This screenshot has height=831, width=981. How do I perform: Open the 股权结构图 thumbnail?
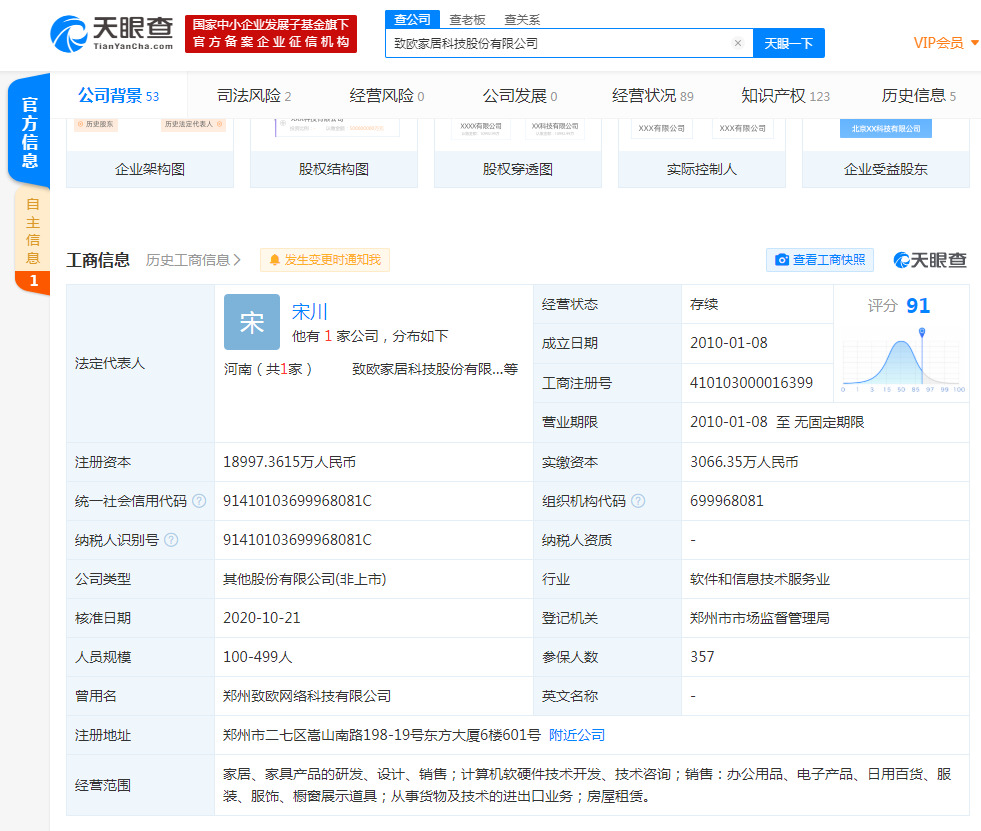pyautogui.click(x=333, y=153)
